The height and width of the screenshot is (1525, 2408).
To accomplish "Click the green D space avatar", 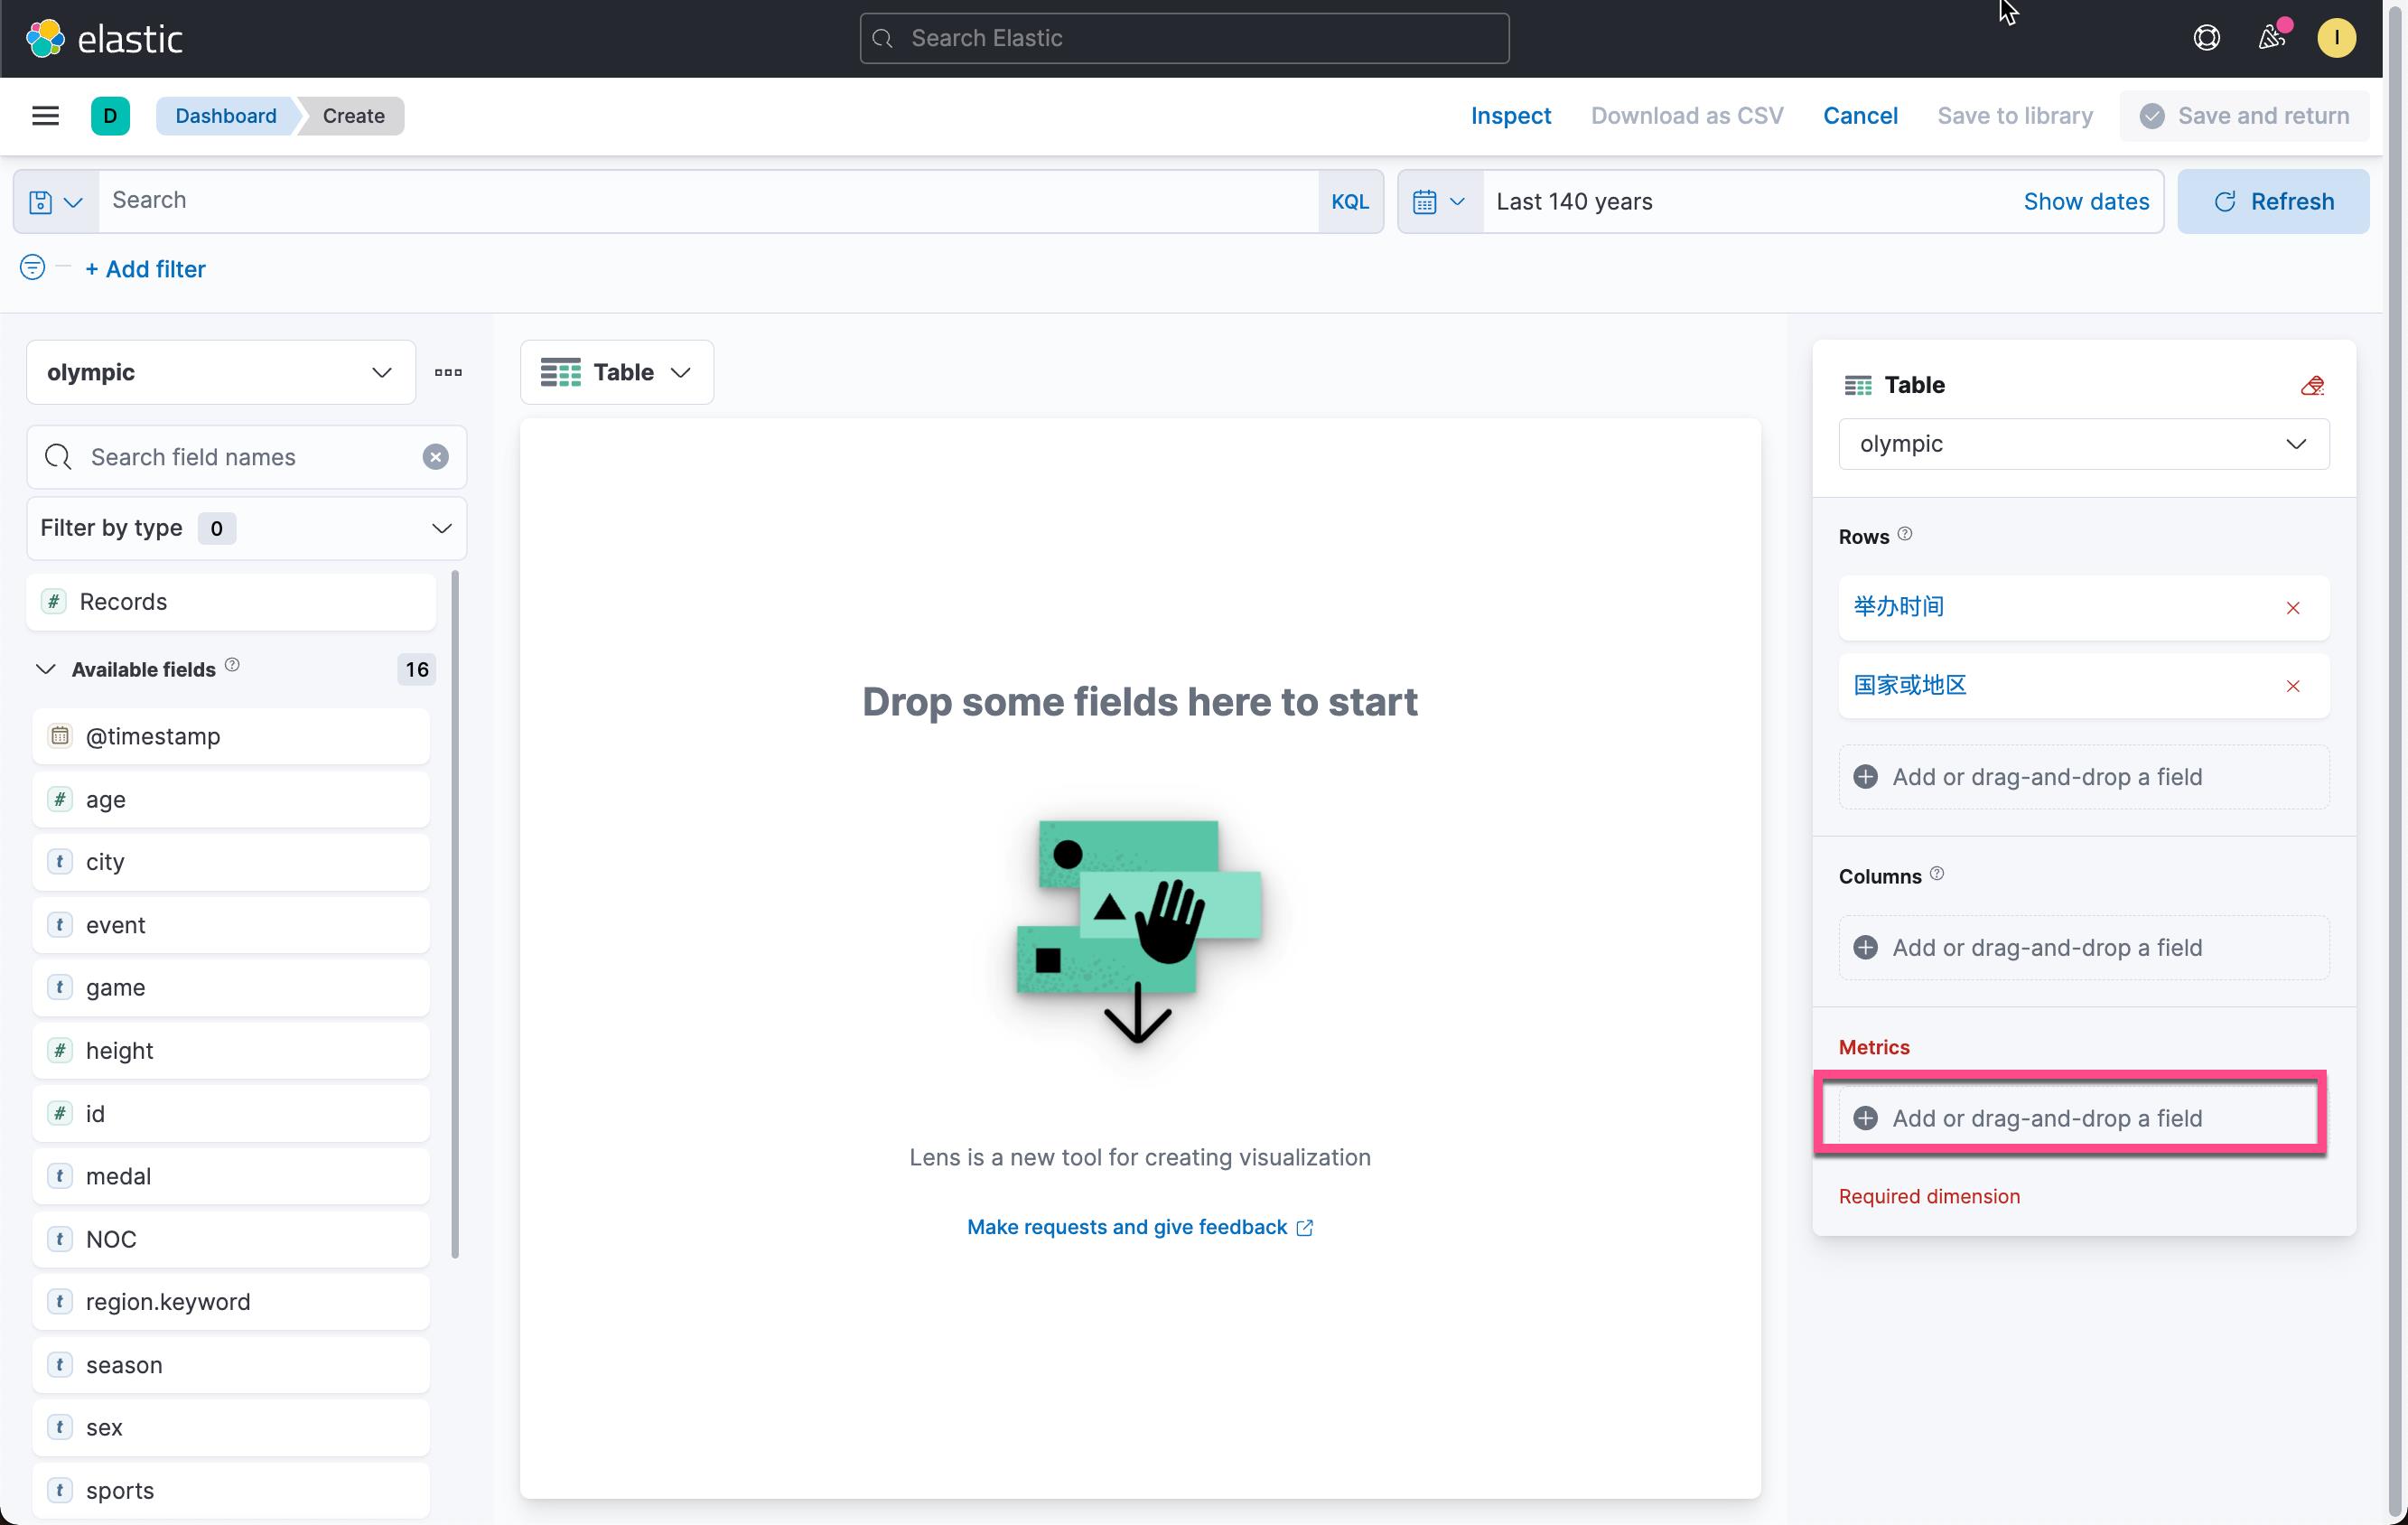I will pyautogui.click(x=110, y=116).
